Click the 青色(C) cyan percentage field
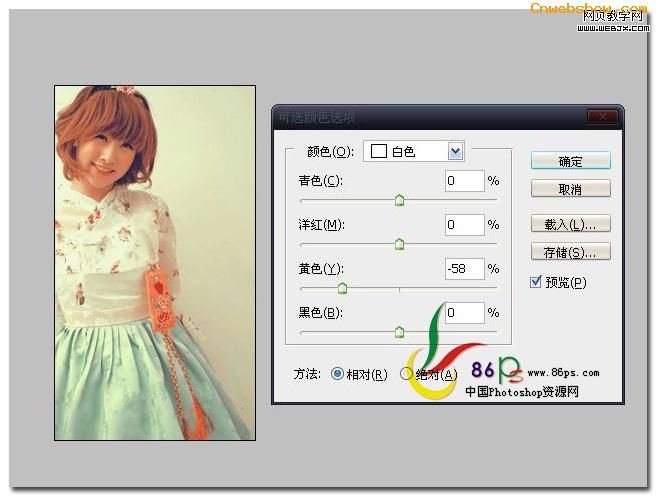Image resolution: width=660 pixels, height=500 pixels. (465, 181)
